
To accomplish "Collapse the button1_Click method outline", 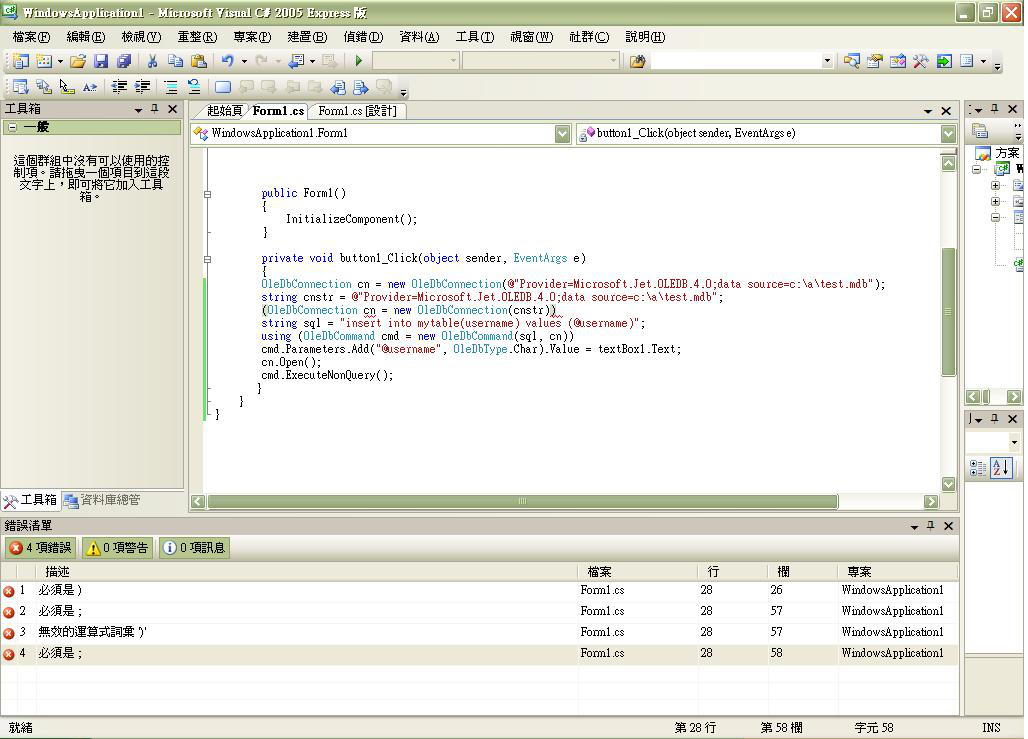I will [208, 258].
